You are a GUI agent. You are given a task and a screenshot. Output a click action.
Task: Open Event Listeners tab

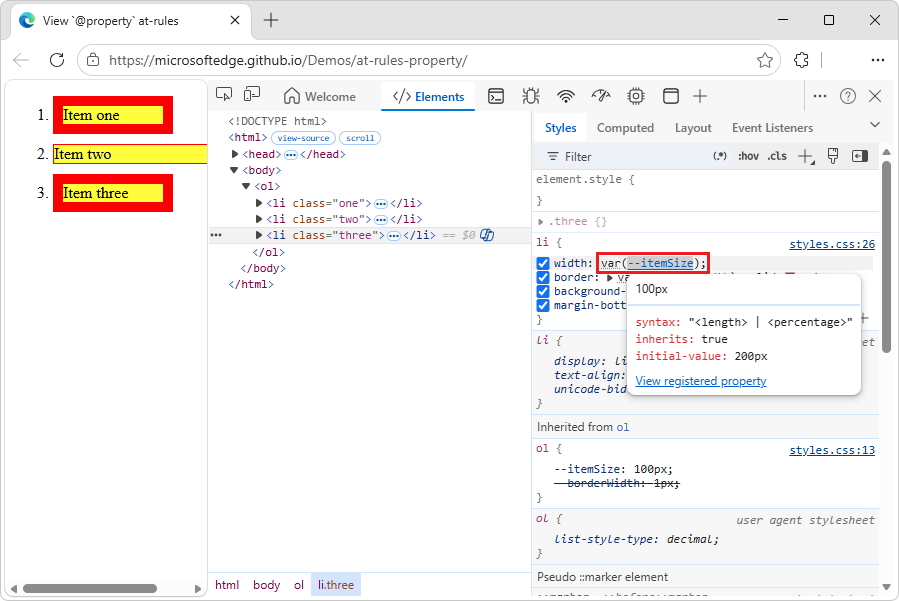[772, 128]
